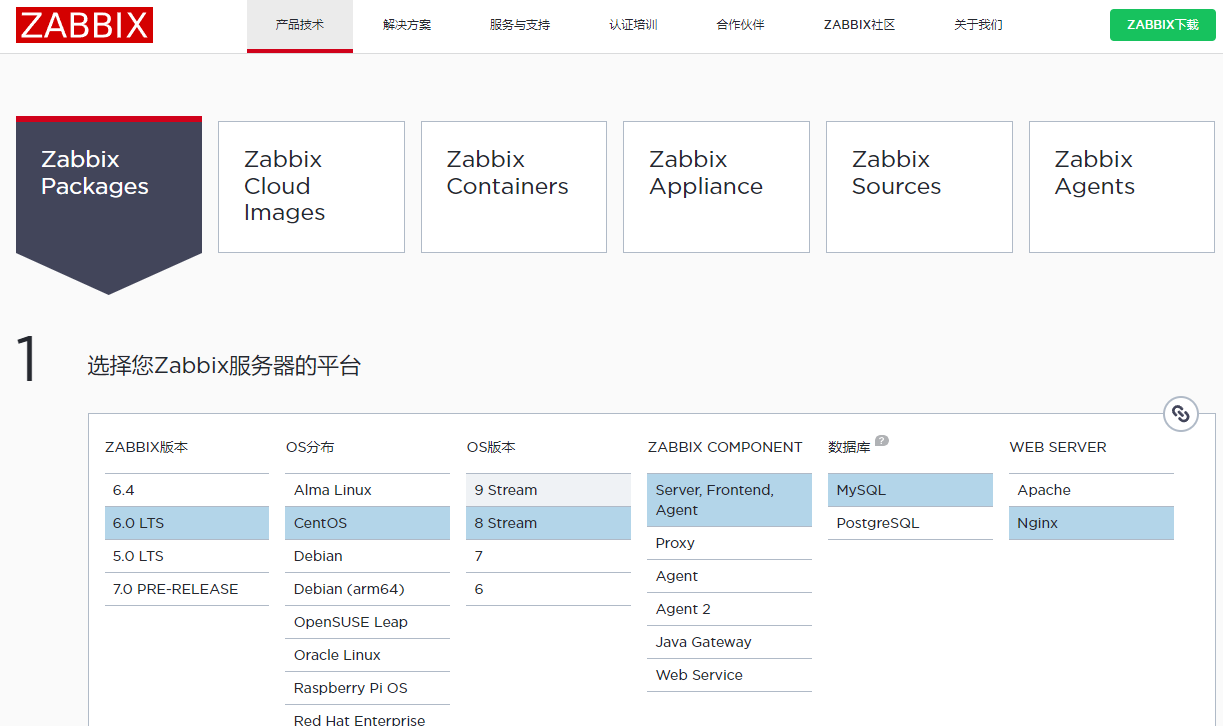Select OS version 9 Stream

click(549, 490)
